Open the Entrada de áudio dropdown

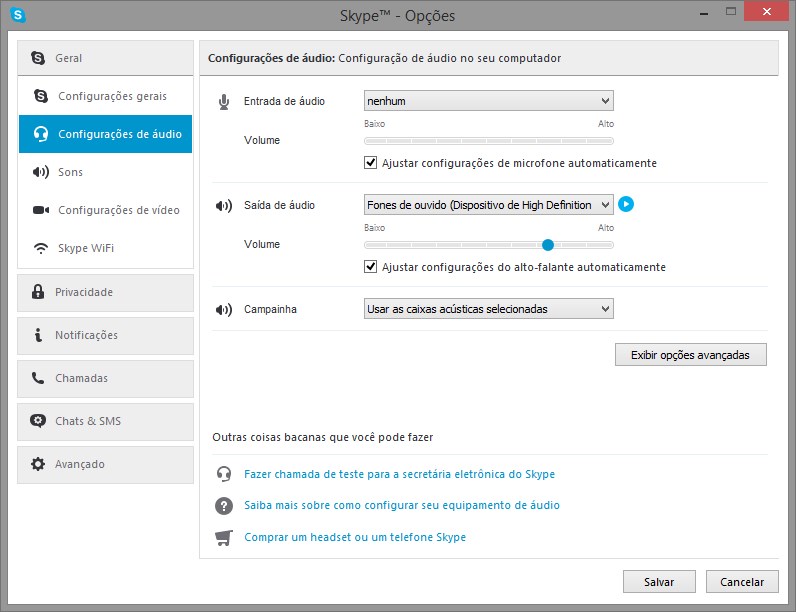(488, 100)
